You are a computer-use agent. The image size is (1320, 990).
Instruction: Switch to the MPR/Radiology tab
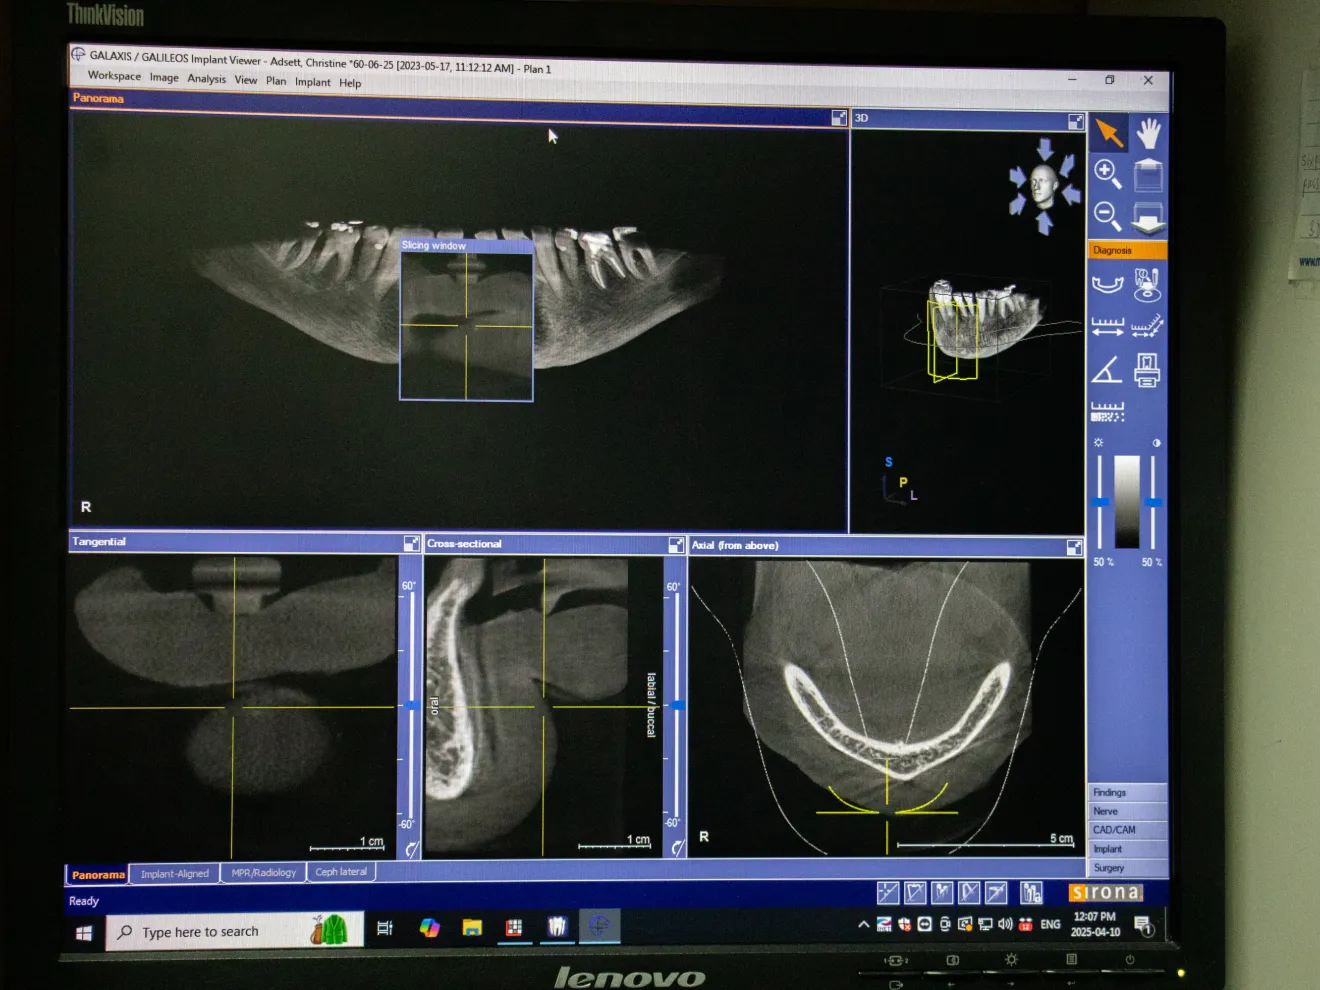point(263,872)
